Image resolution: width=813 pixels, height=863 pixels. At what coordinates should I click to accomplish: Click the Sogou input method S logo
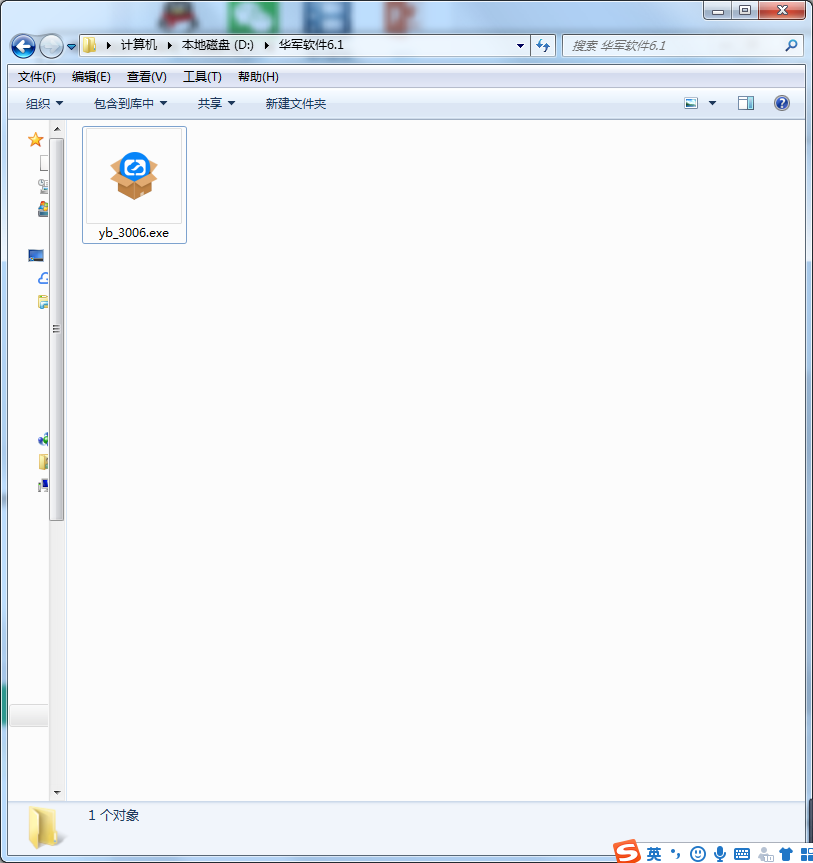pyautogui.click(x=626, y=852)
